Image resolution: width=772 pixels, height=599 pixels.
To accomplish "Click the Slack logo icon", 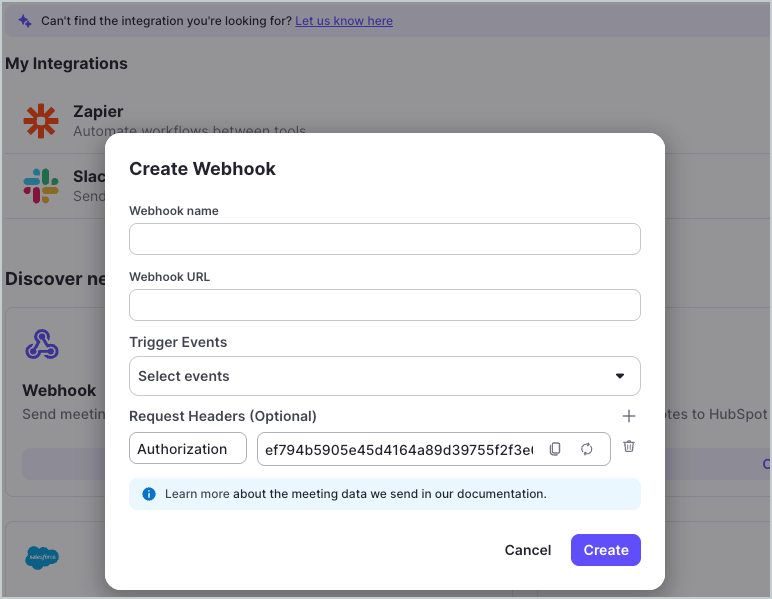I will (41, 185).
